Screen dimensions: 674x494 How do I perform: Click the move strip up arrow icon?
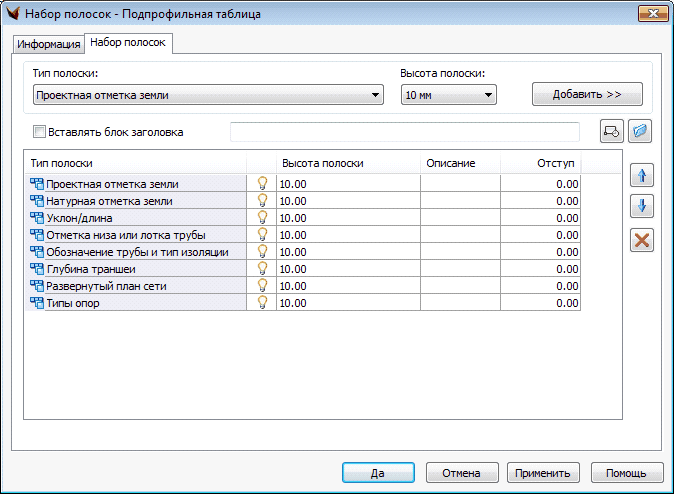tap(641, 175)
